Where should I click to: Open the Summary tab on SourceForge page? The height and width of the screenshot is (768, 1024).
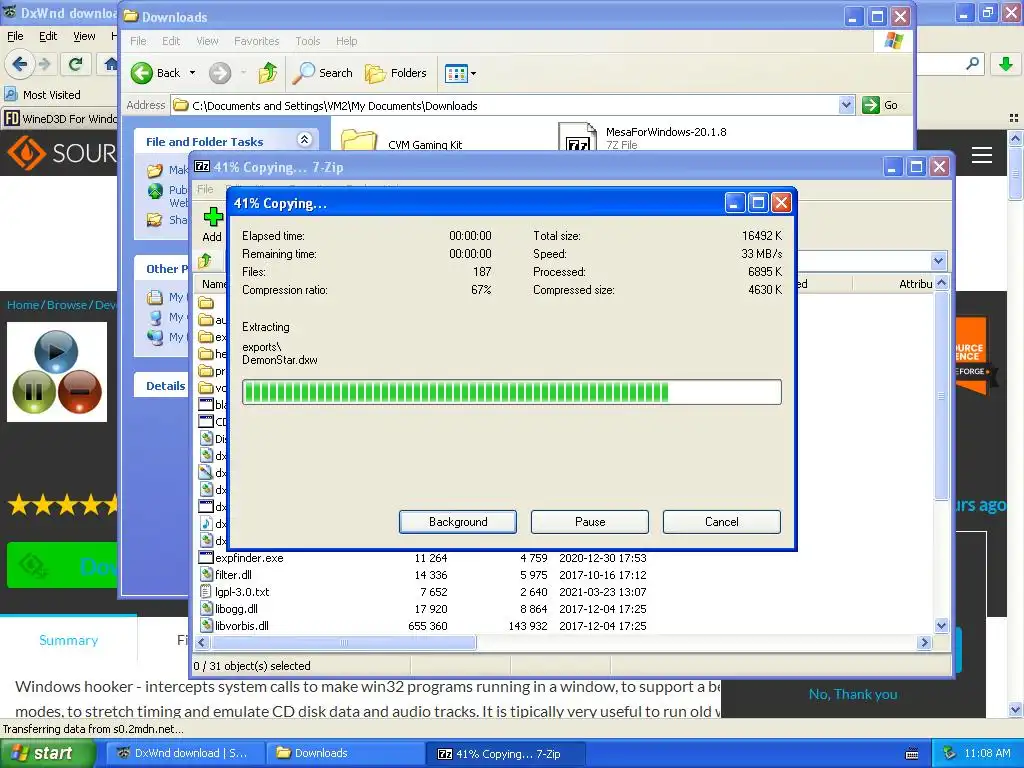[69, 640]
